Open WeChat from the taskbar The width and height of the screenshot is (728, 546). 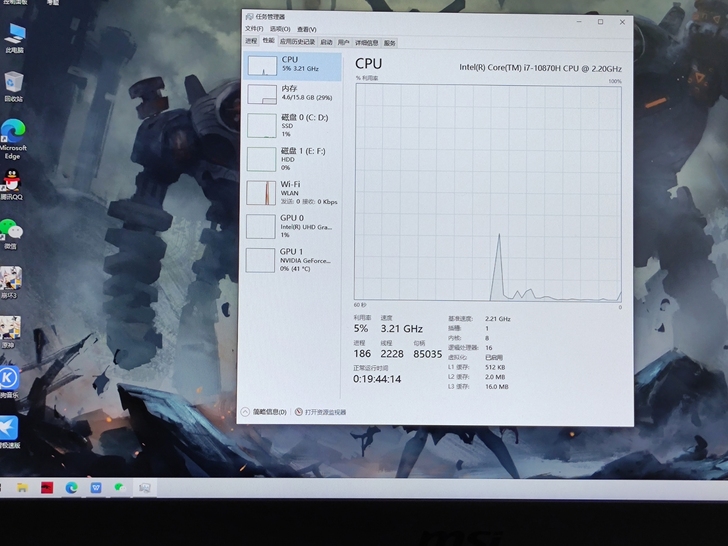coord(120,488)
